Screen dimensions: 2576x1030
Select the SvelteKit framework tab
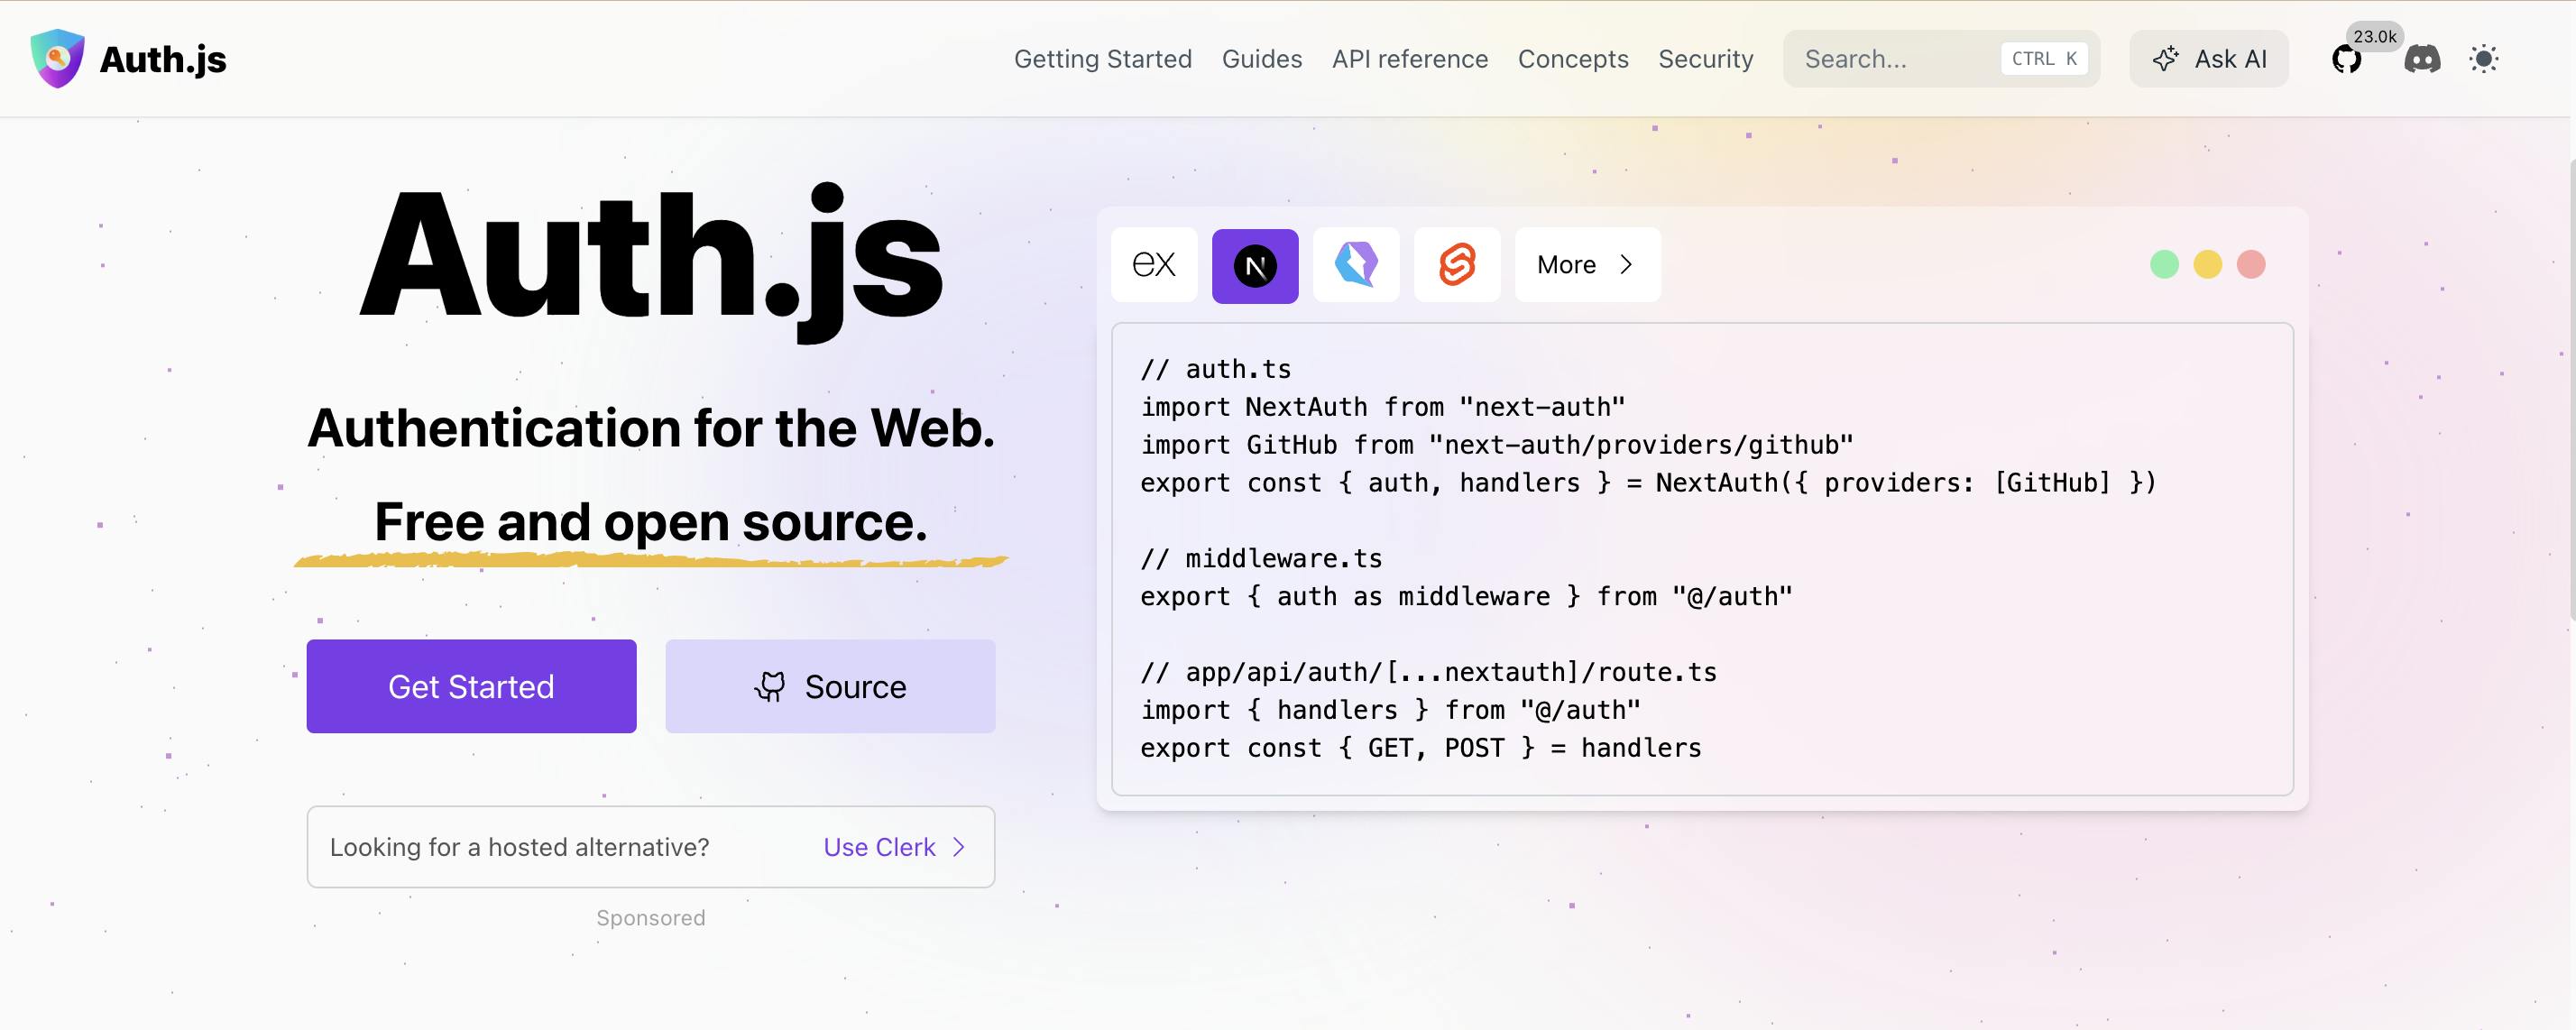pyautogui.click(x=1457, y=265)
